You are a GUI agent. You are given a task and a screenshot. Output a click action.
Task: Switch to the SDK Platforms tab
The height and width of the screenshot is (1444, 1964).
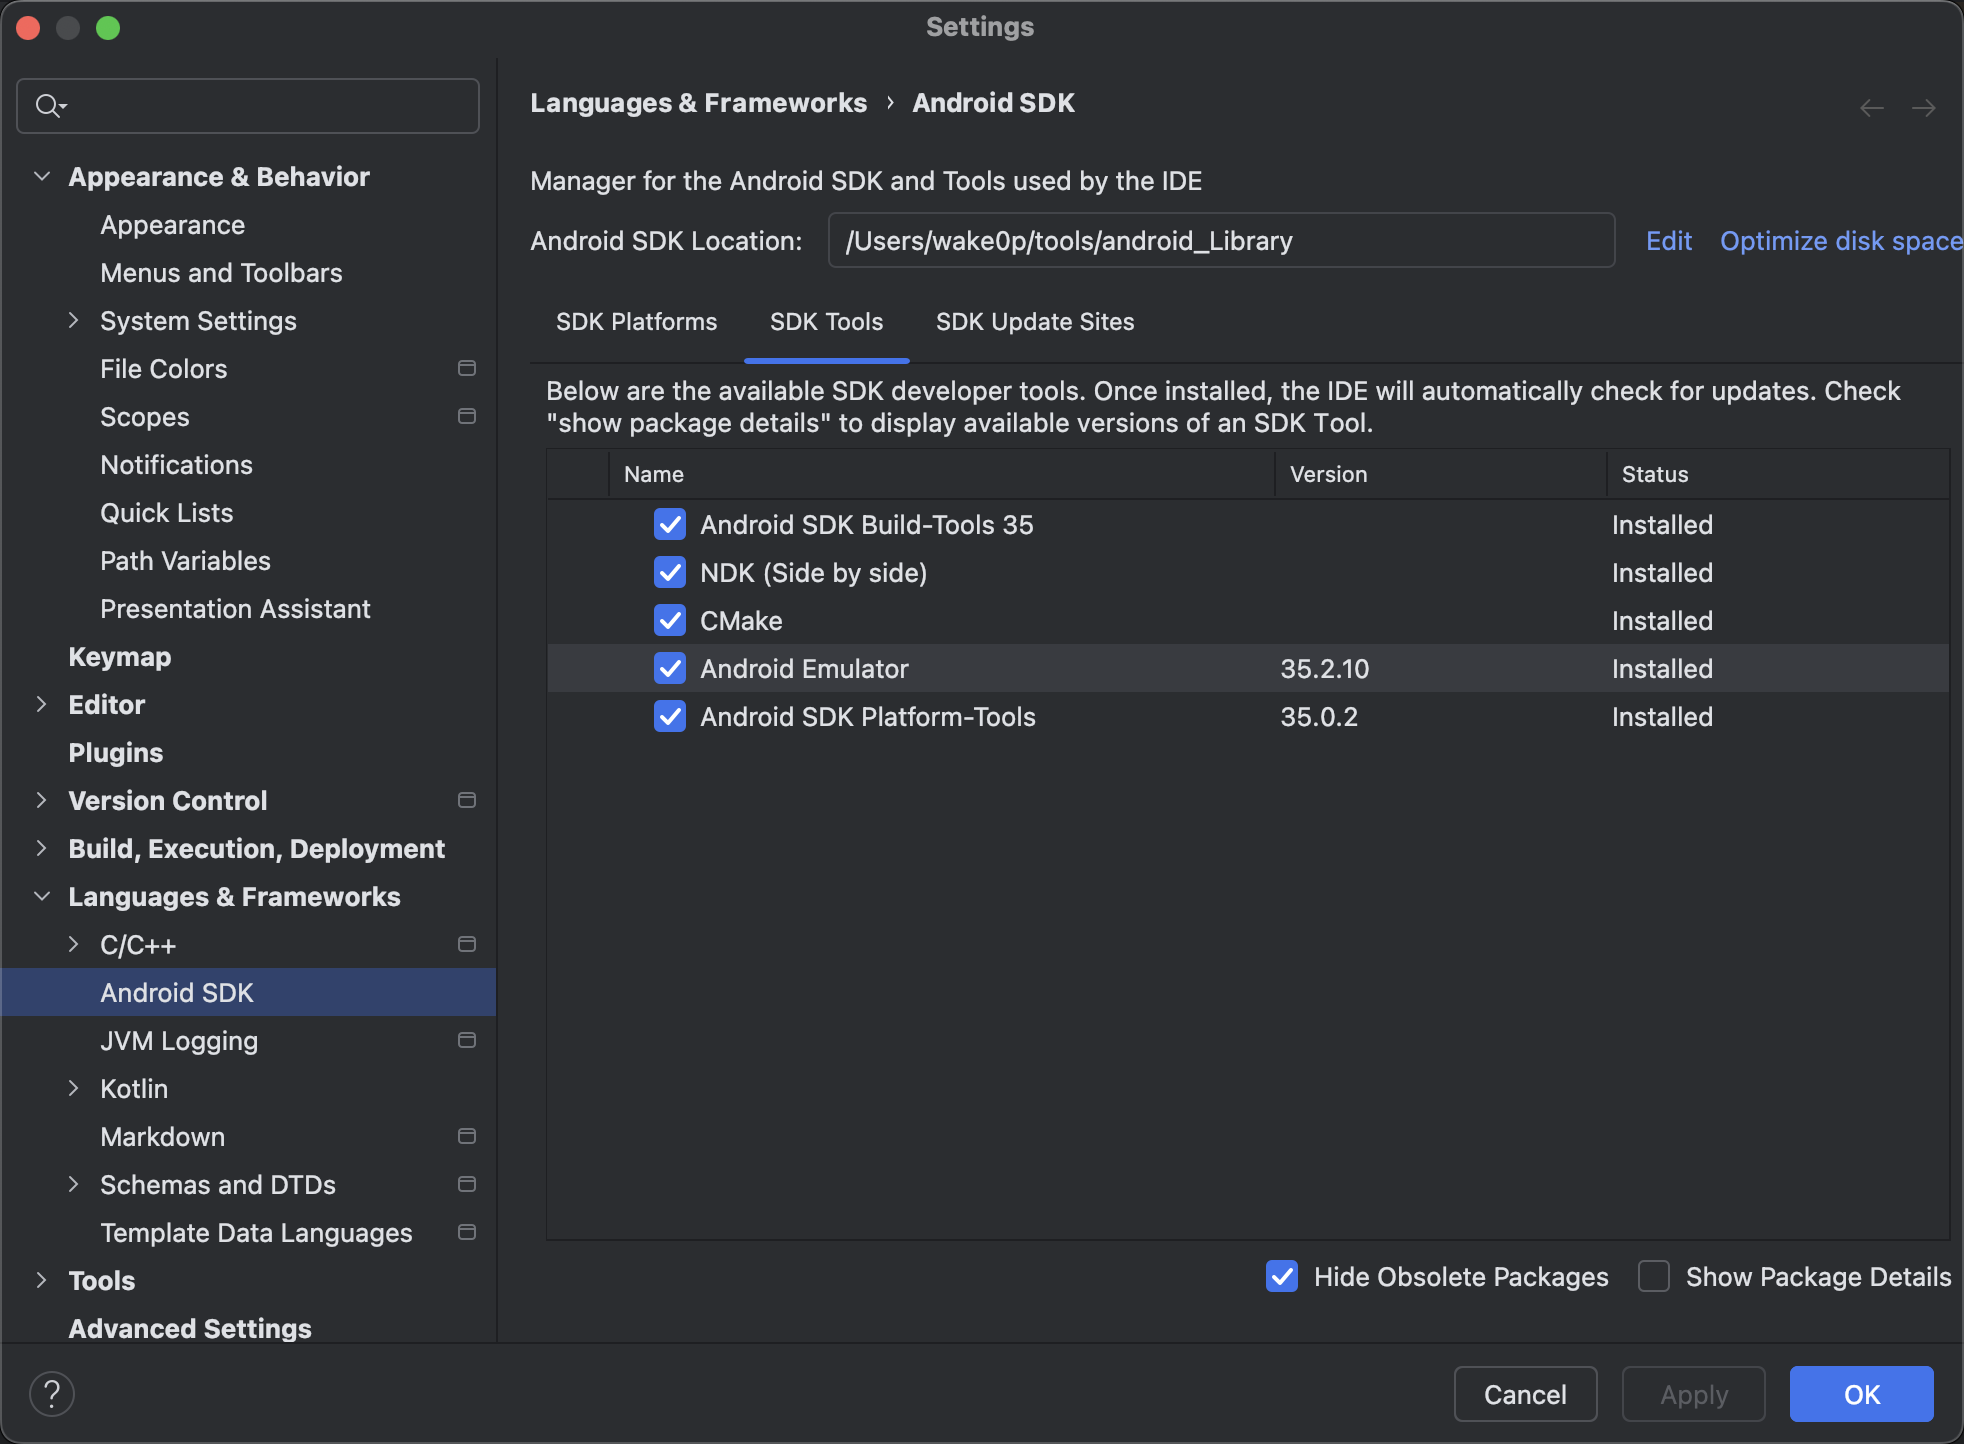point(636,322)
